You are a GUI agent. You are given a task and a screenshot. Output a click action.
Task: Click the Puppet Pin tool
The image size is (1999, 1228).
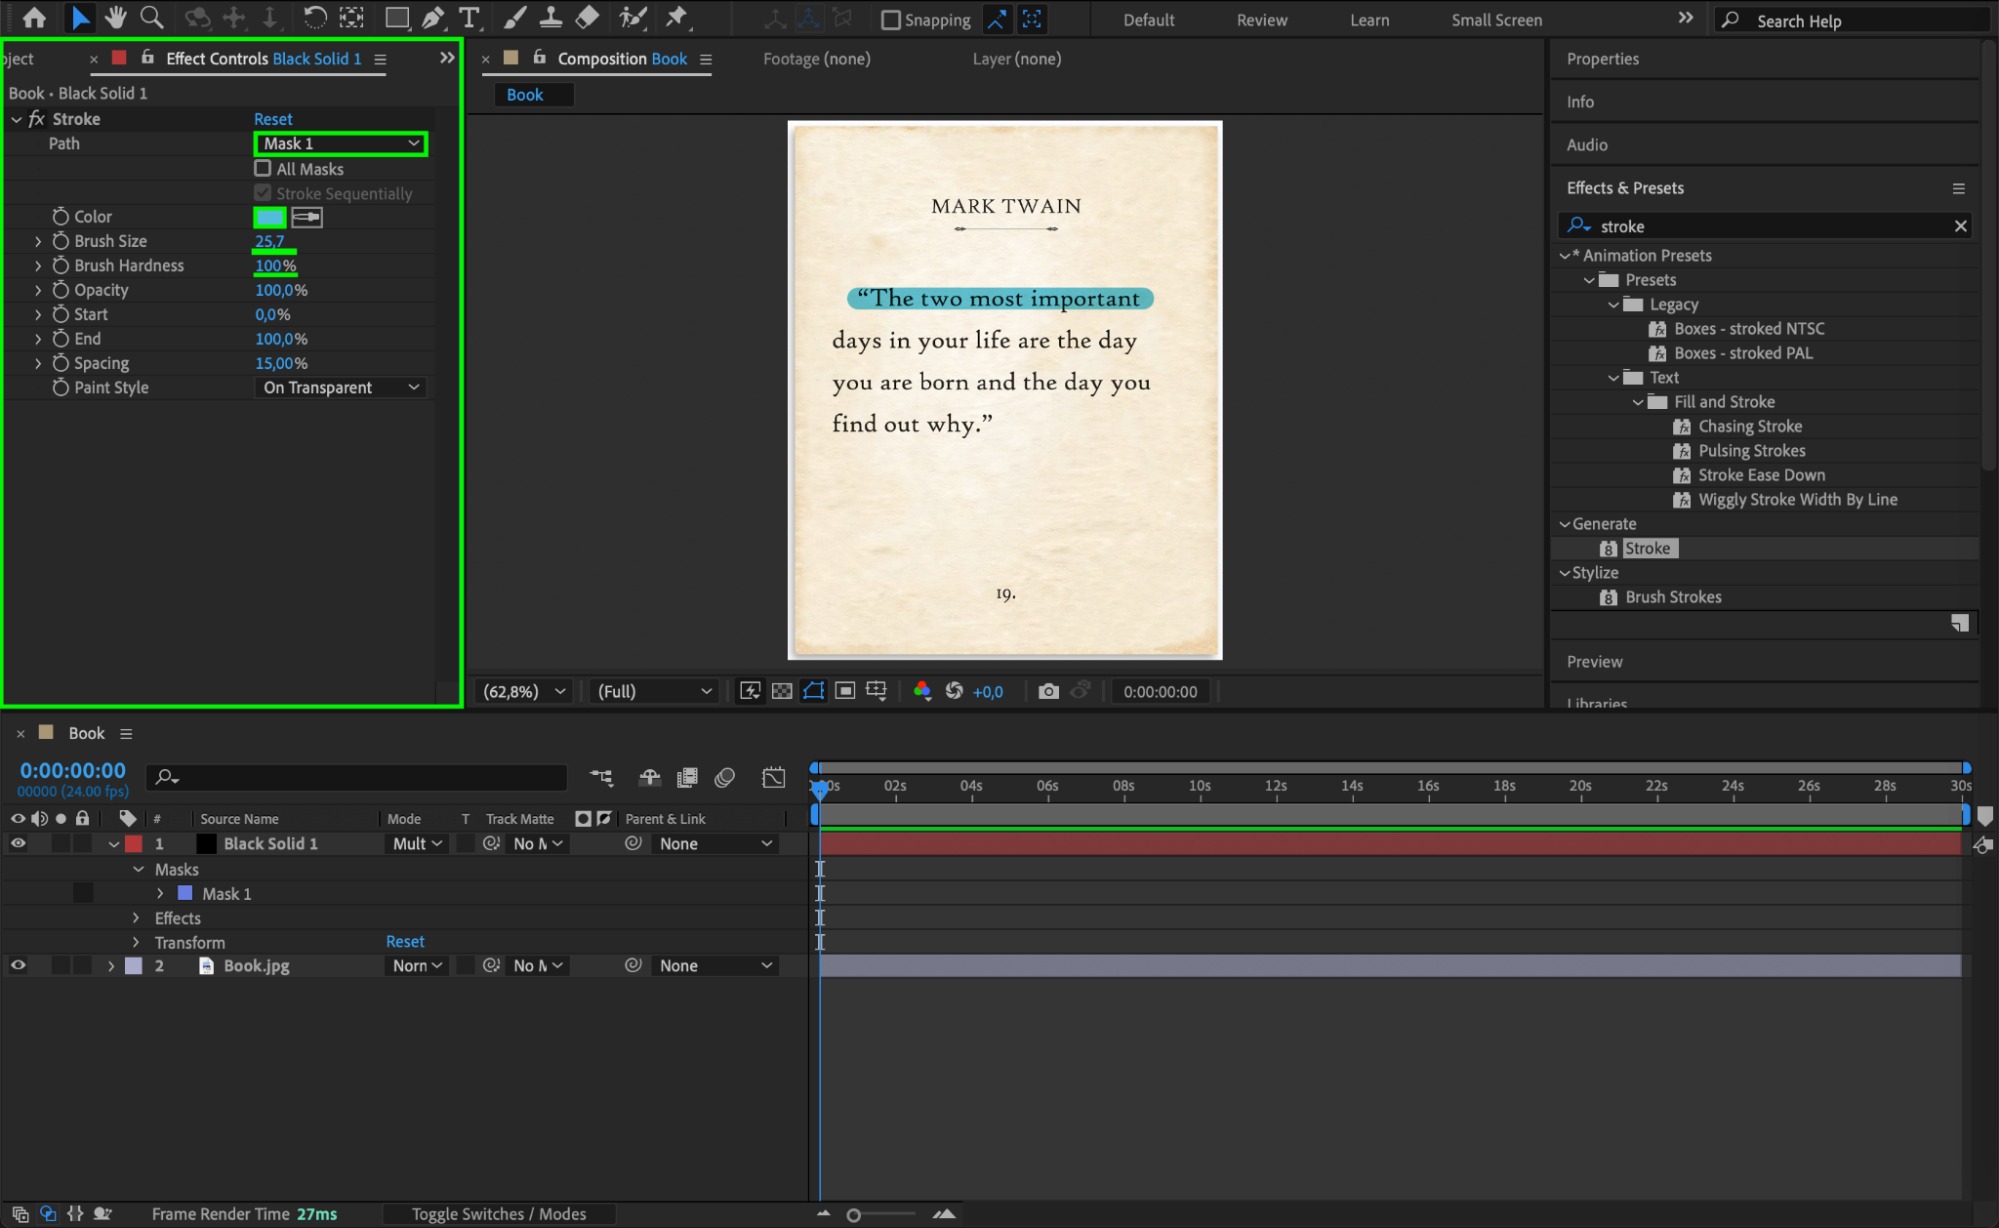[677, 17]
